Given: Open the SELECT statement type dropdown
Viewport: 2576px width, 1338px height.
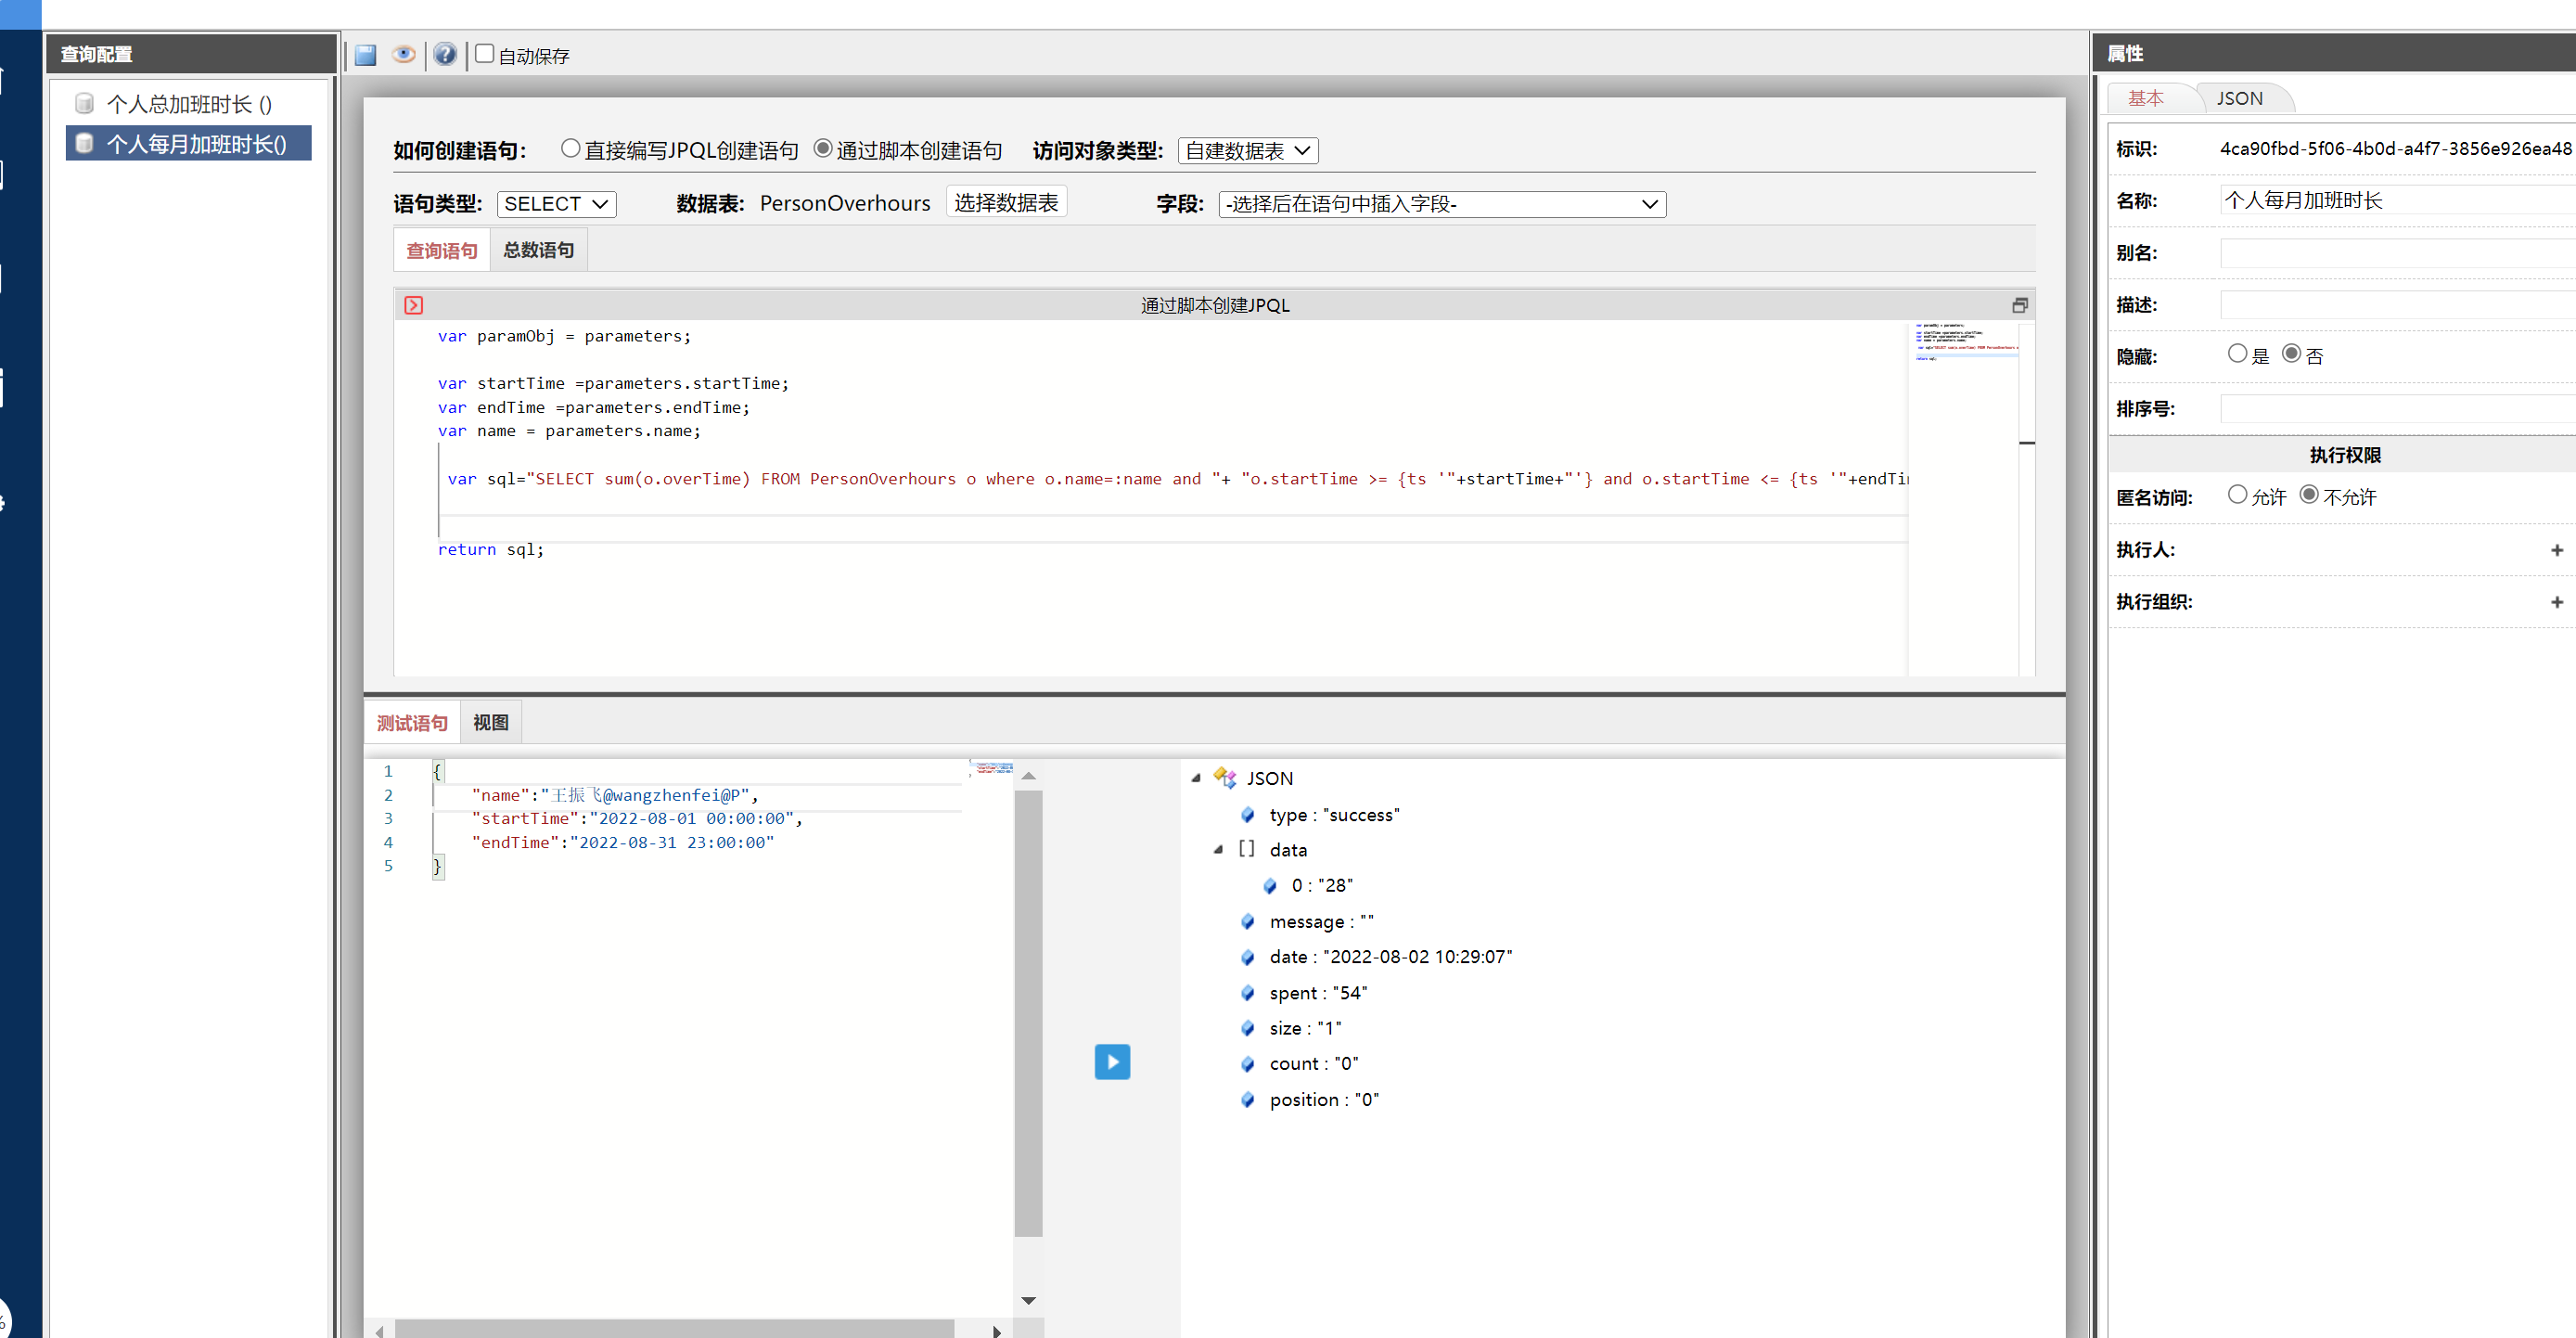Looking at the screenshot, I should [x=556, y=204].
